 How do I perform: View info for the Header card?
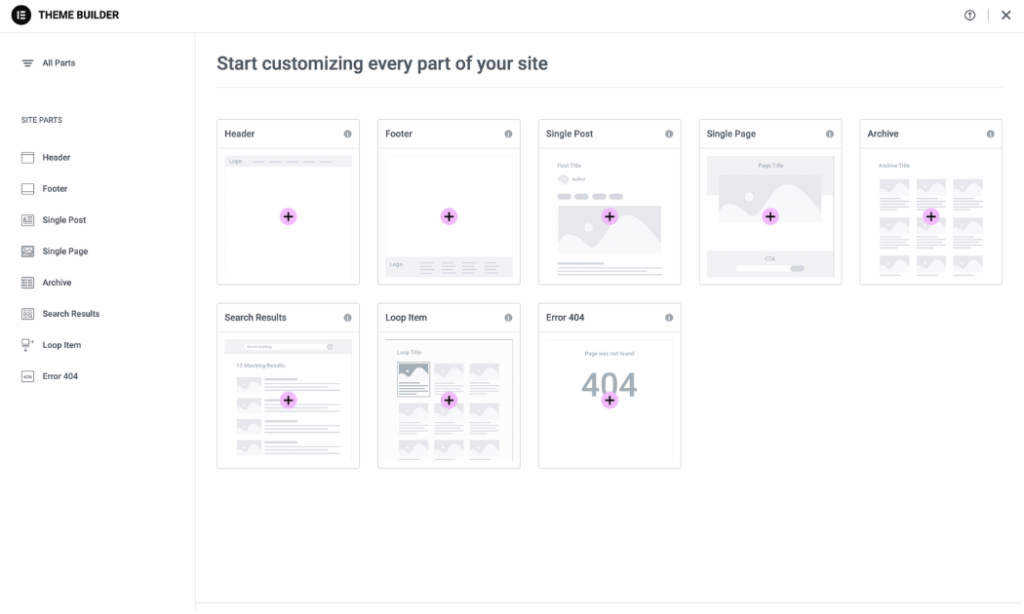tap(346, 133)
